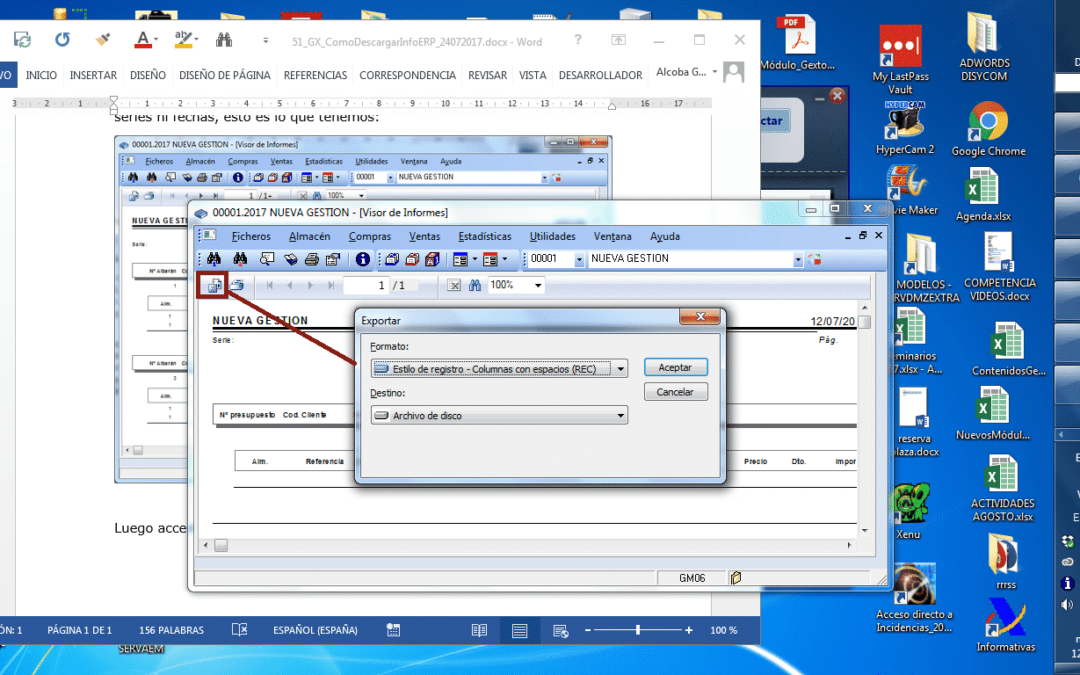1080x675 pixels.
Task: Click the 156 PALABRAS word count
Action: (172, 630)
